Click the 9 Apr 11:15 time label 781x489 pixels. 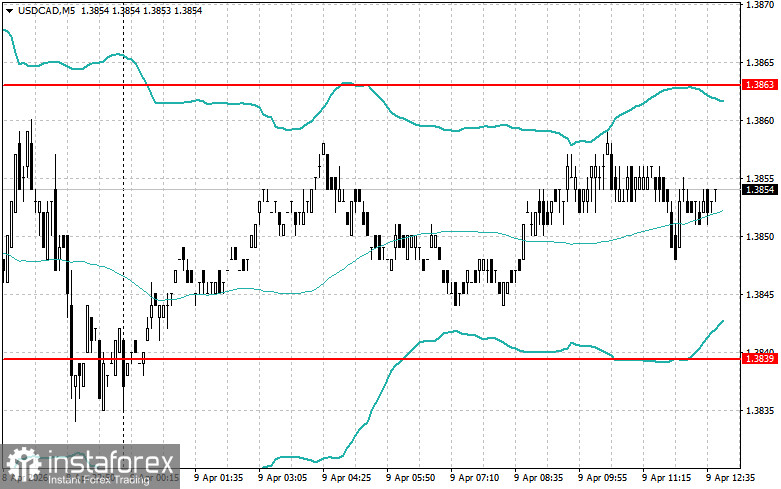click(666, 478)
